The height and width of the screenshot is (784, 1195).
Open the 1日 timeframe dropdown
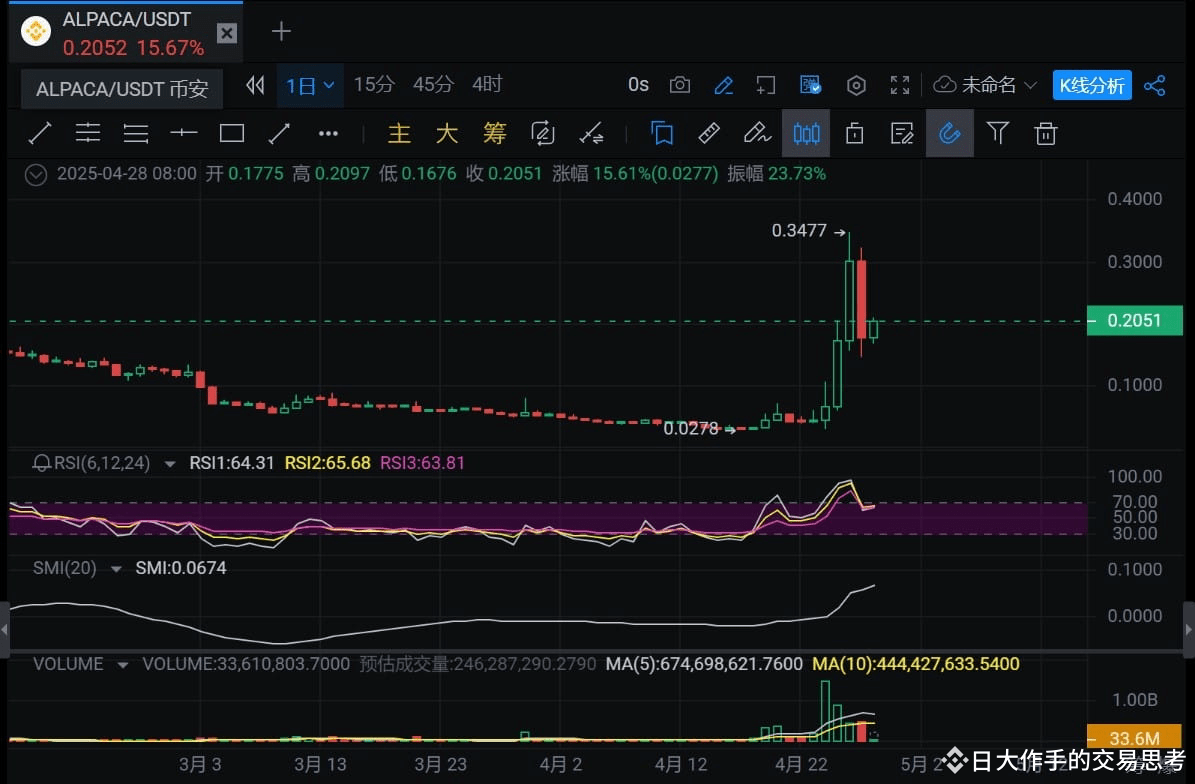tap(310, 85)
